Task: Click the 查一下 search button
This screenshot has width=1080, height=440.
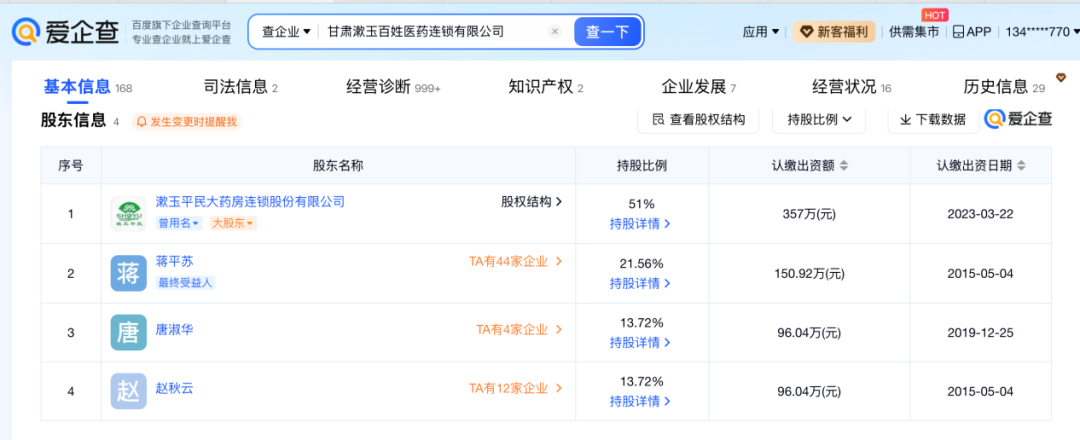Action: click(608, 32)
